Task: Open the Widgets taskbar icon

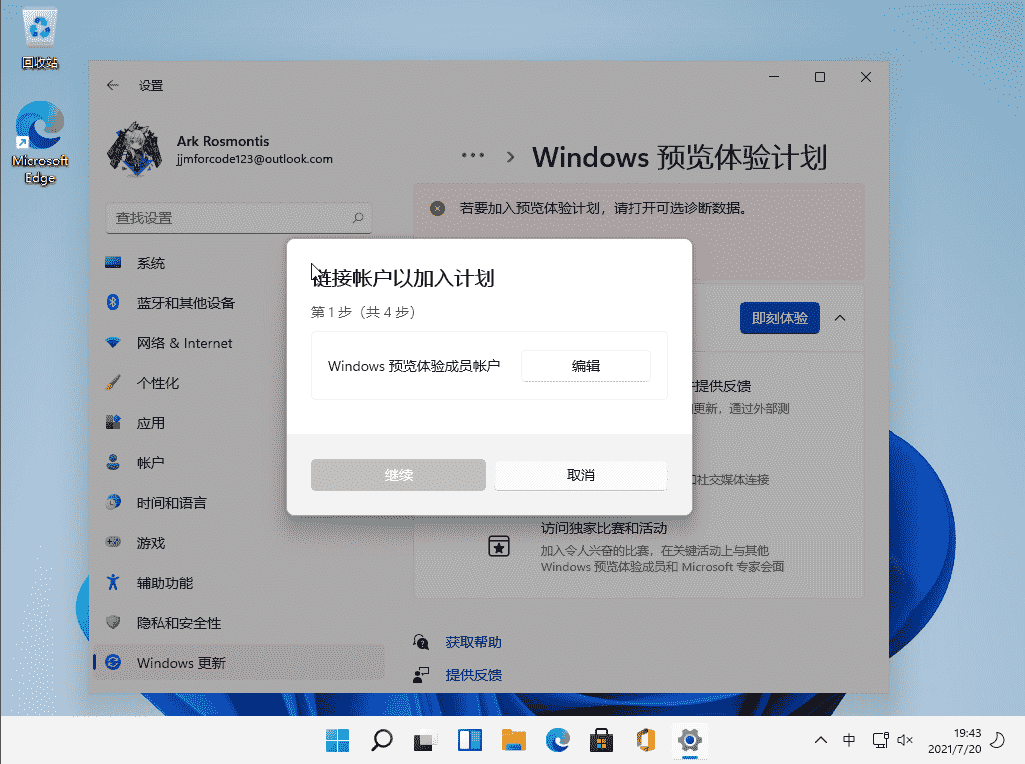Action: pyautogui.click(x=469, y=740)
